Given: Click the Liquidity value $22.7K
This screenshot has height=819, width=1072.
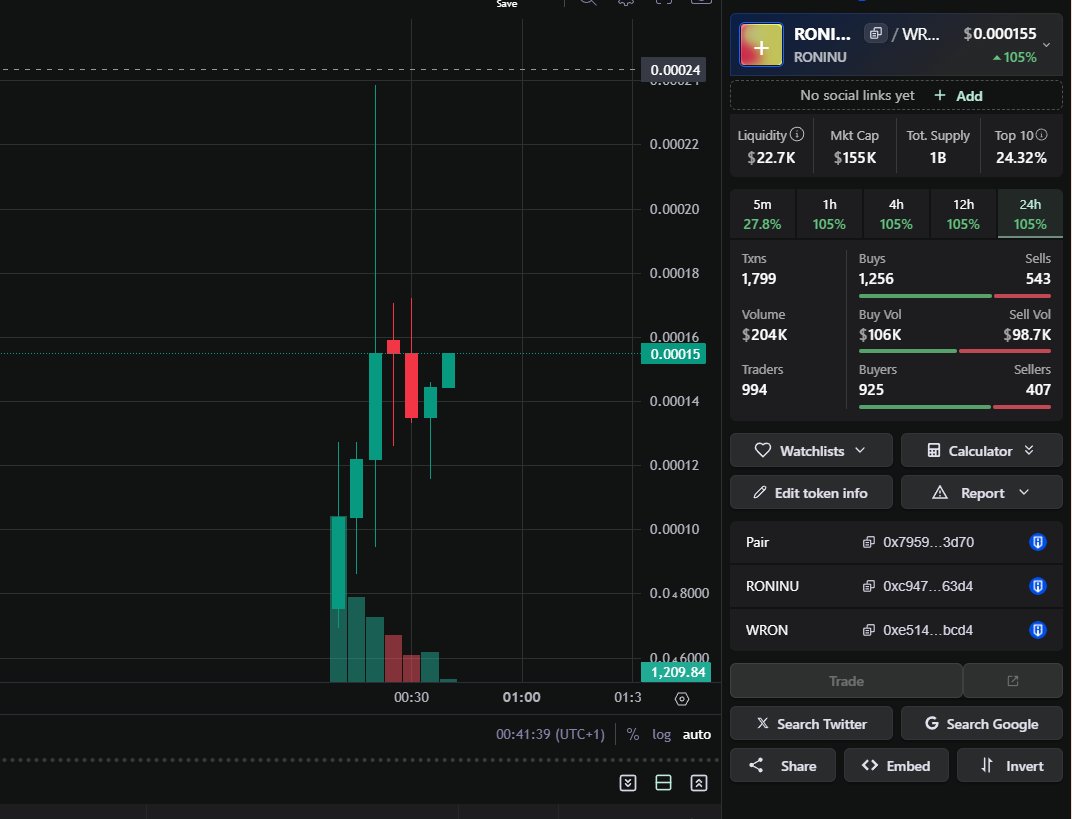Looking at the screenshot, I should pos(771,158).
